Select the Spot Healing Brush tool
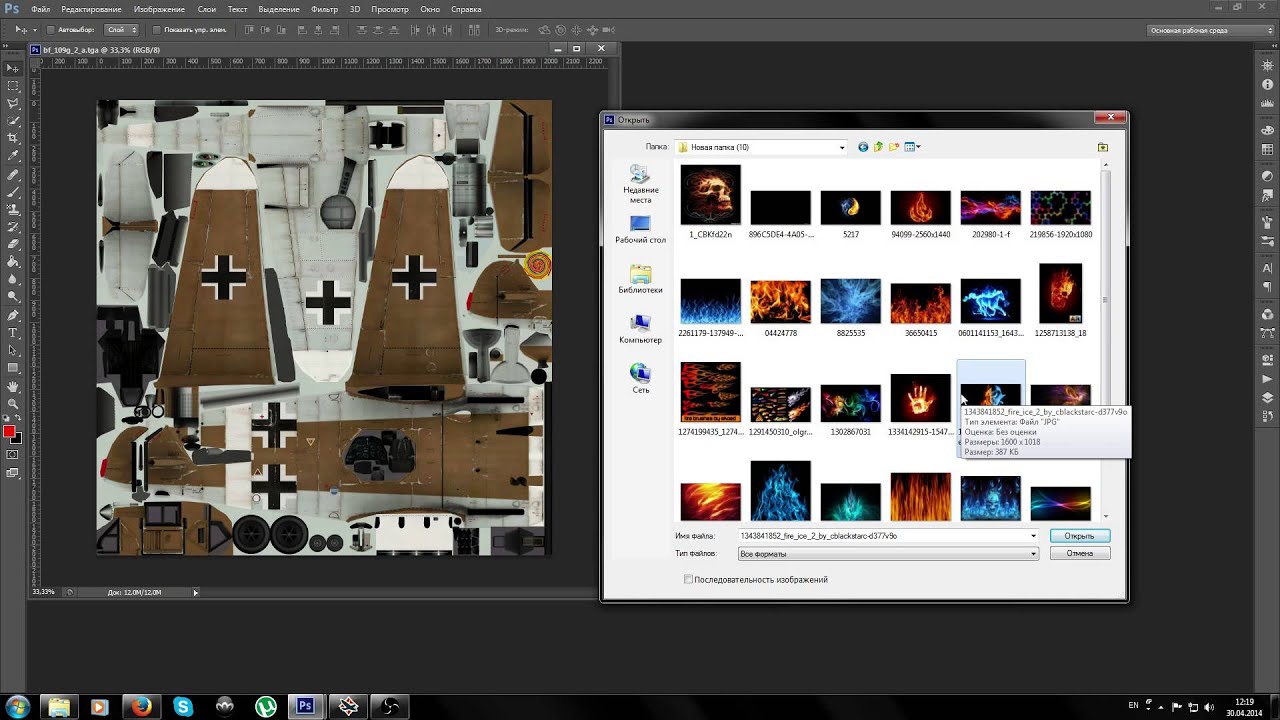This screenshot has width=1280, height=720. coord(13,174)
